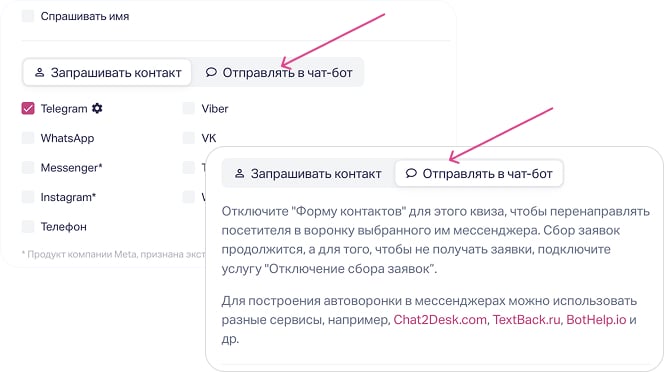Check the Viber checkbox
This screenshot has width=664, height=372.
[188, 108]
